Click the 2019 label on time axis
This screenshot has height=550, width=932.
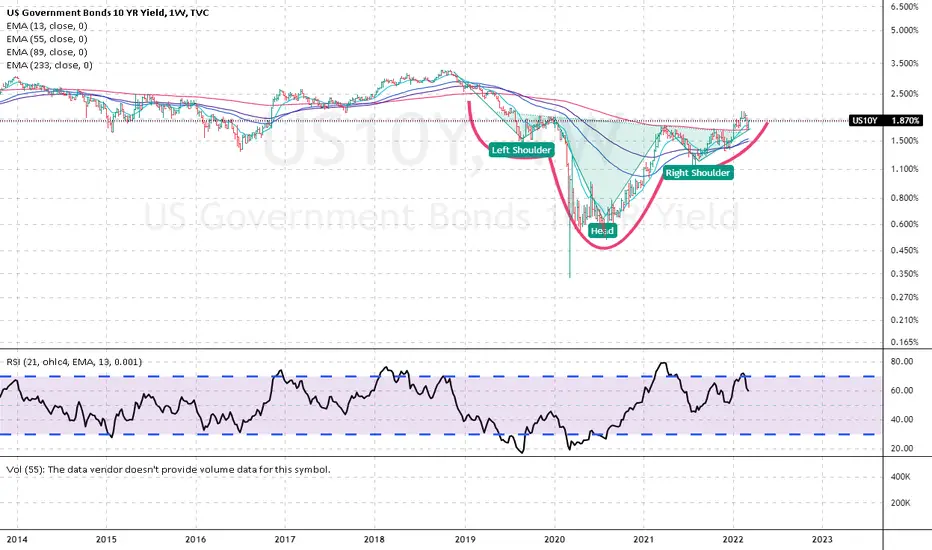tap(465, 539)
